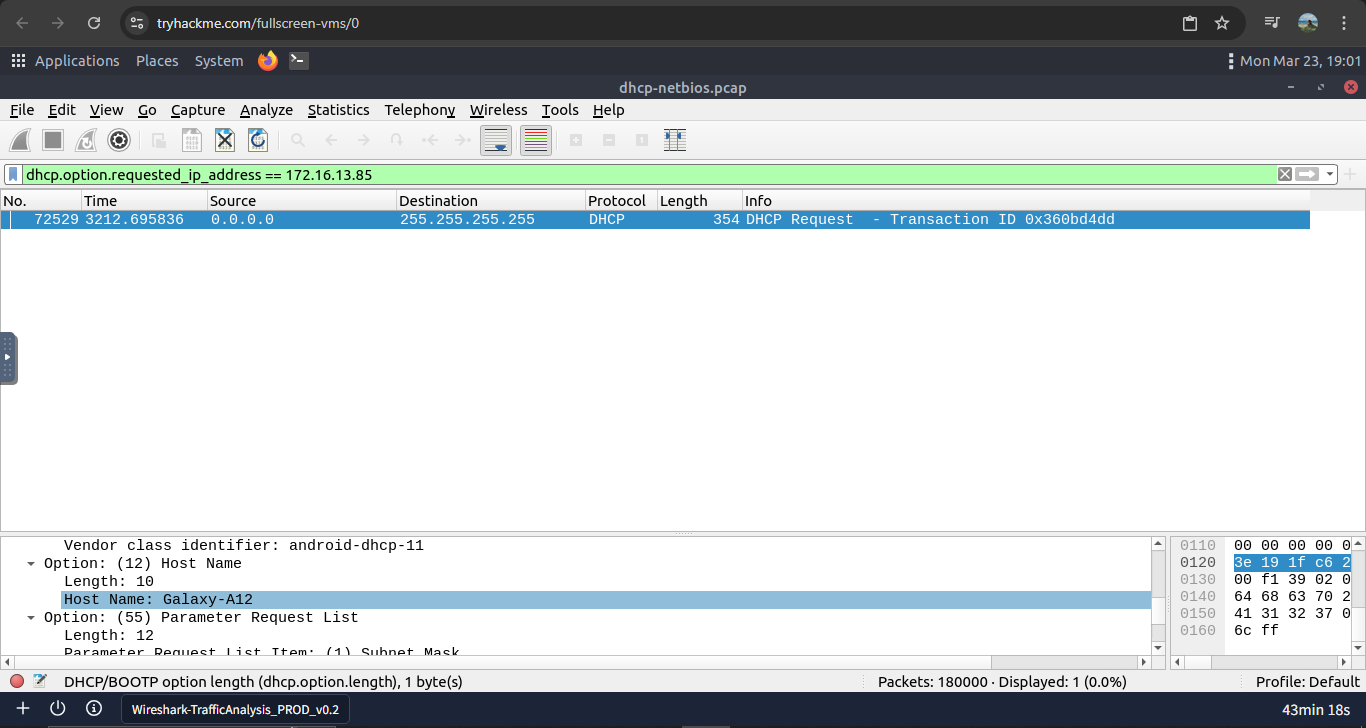The image size is (1366, 728).
Task: Open the Wireless menu
Action: coord(498,110)
